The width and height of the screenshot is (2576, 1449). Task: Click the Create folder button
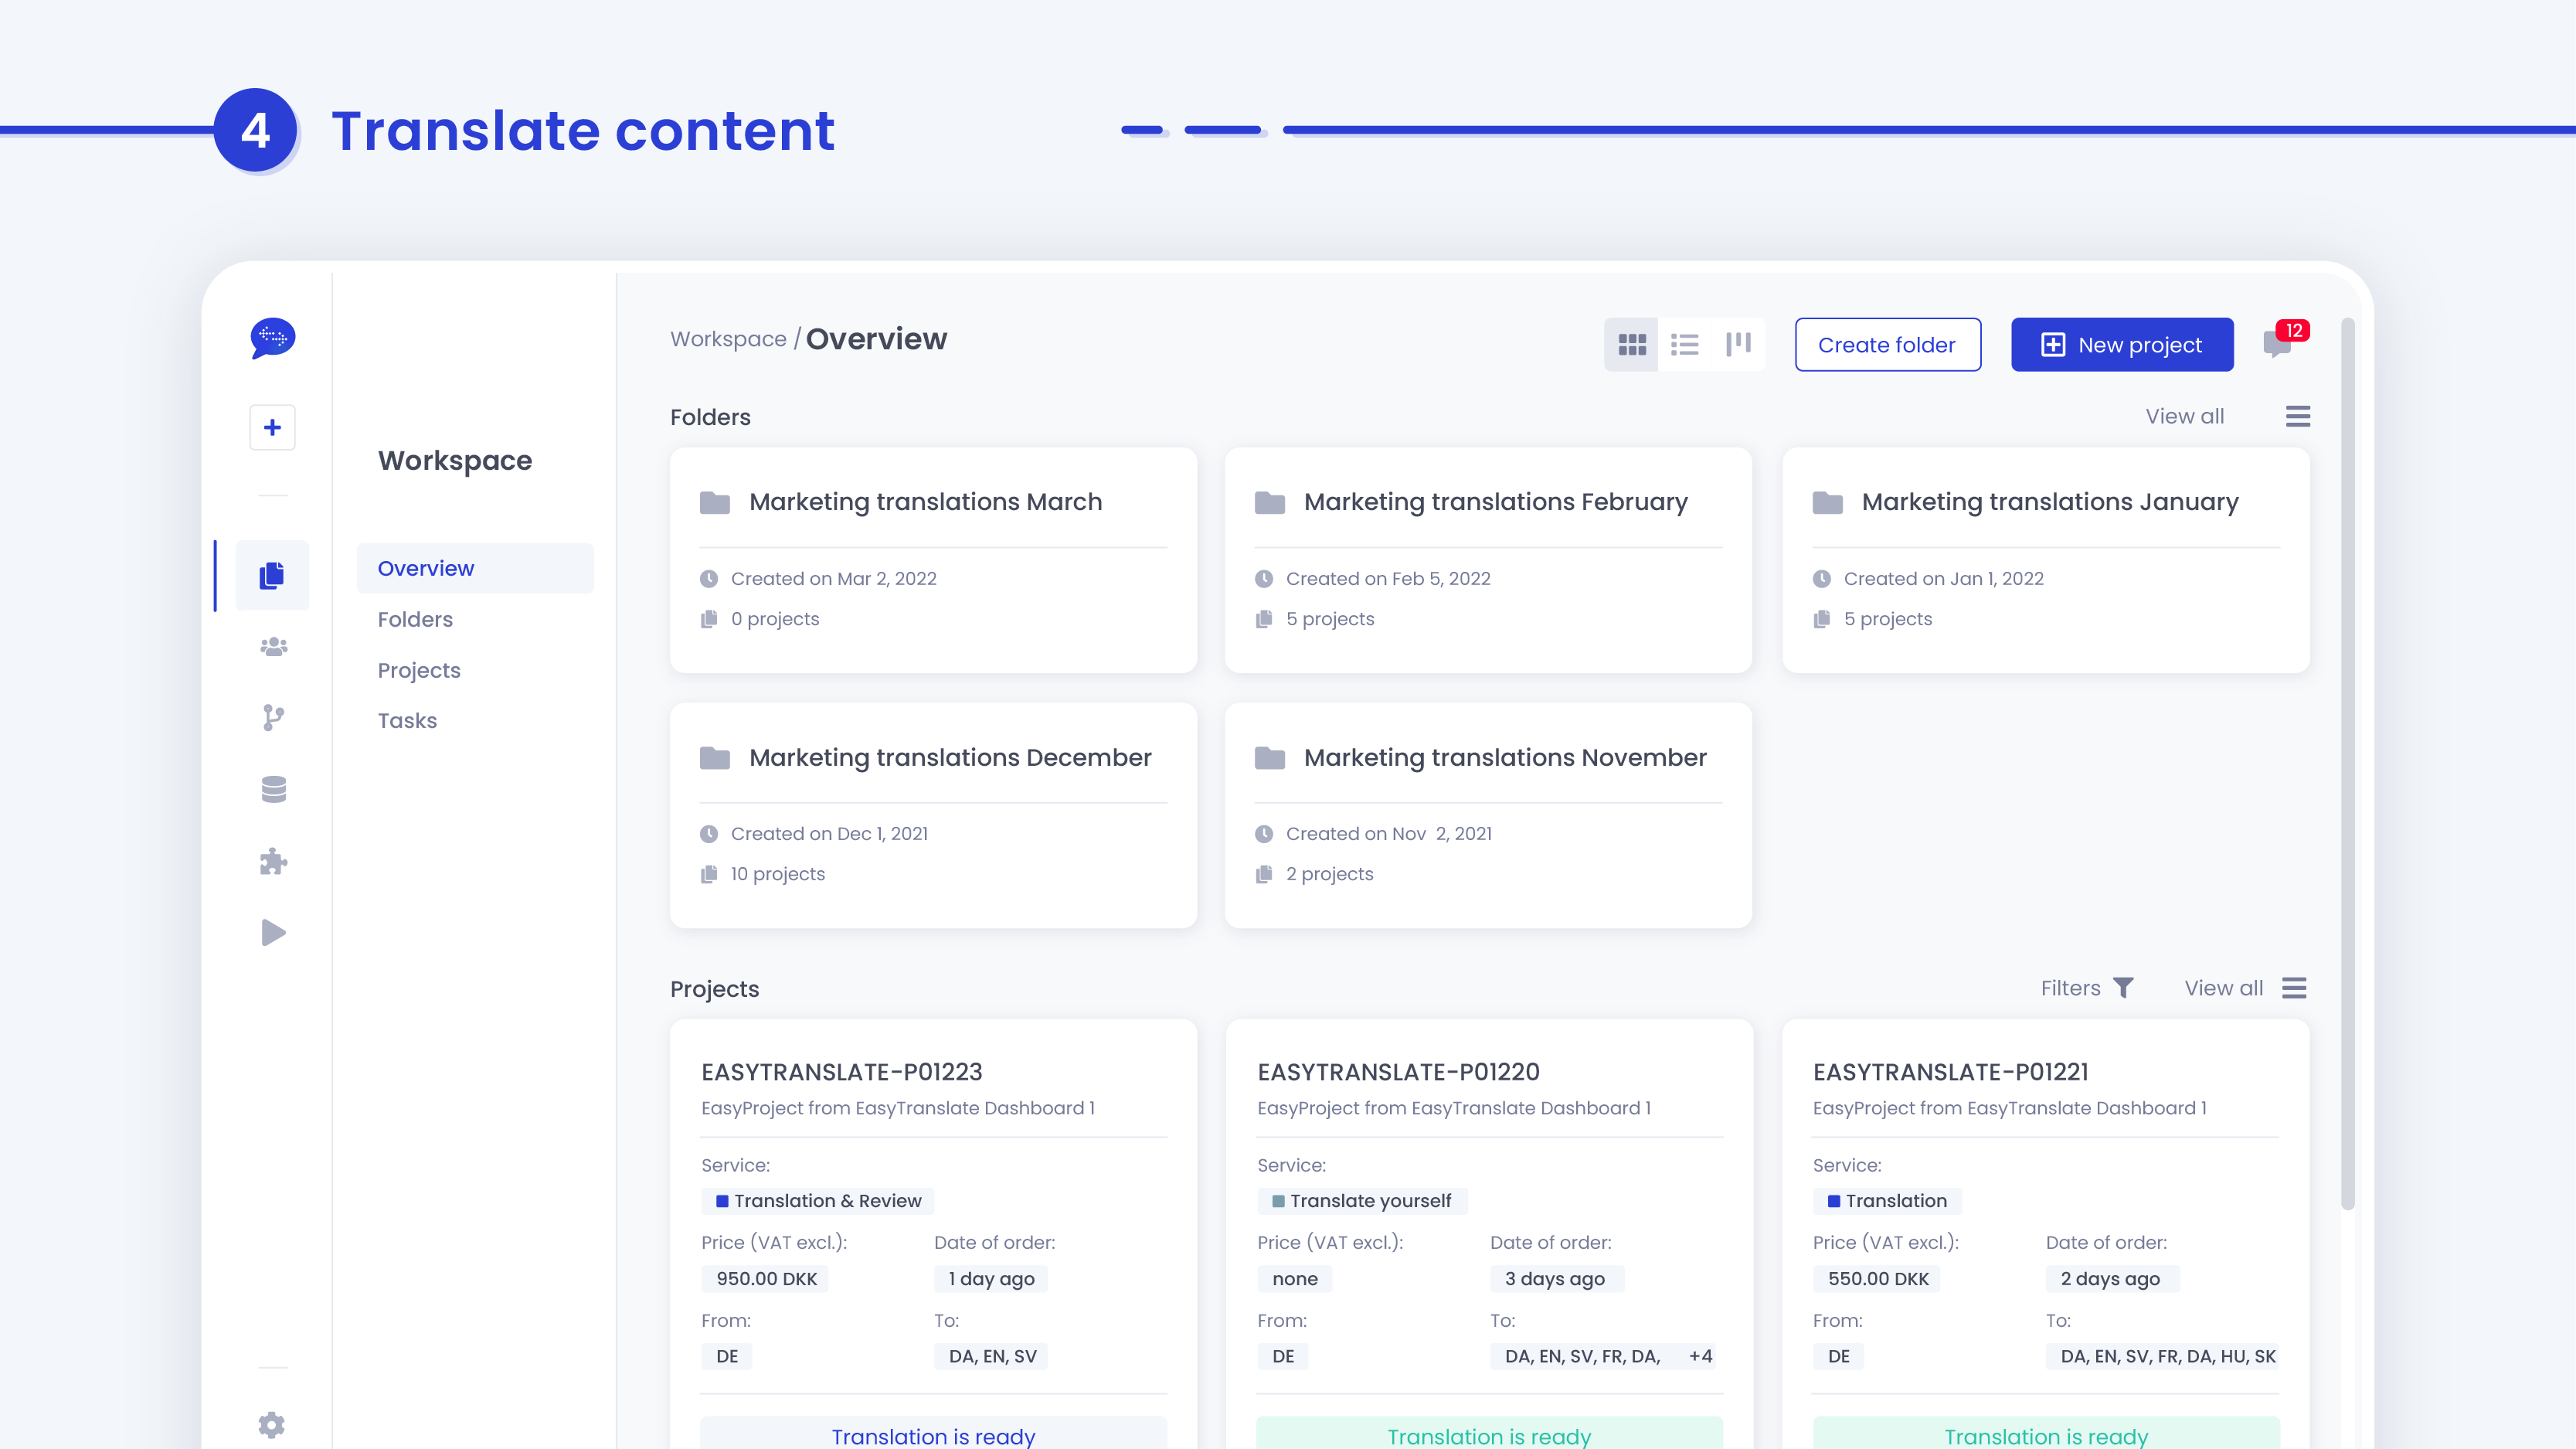(x=1888, y=344)
